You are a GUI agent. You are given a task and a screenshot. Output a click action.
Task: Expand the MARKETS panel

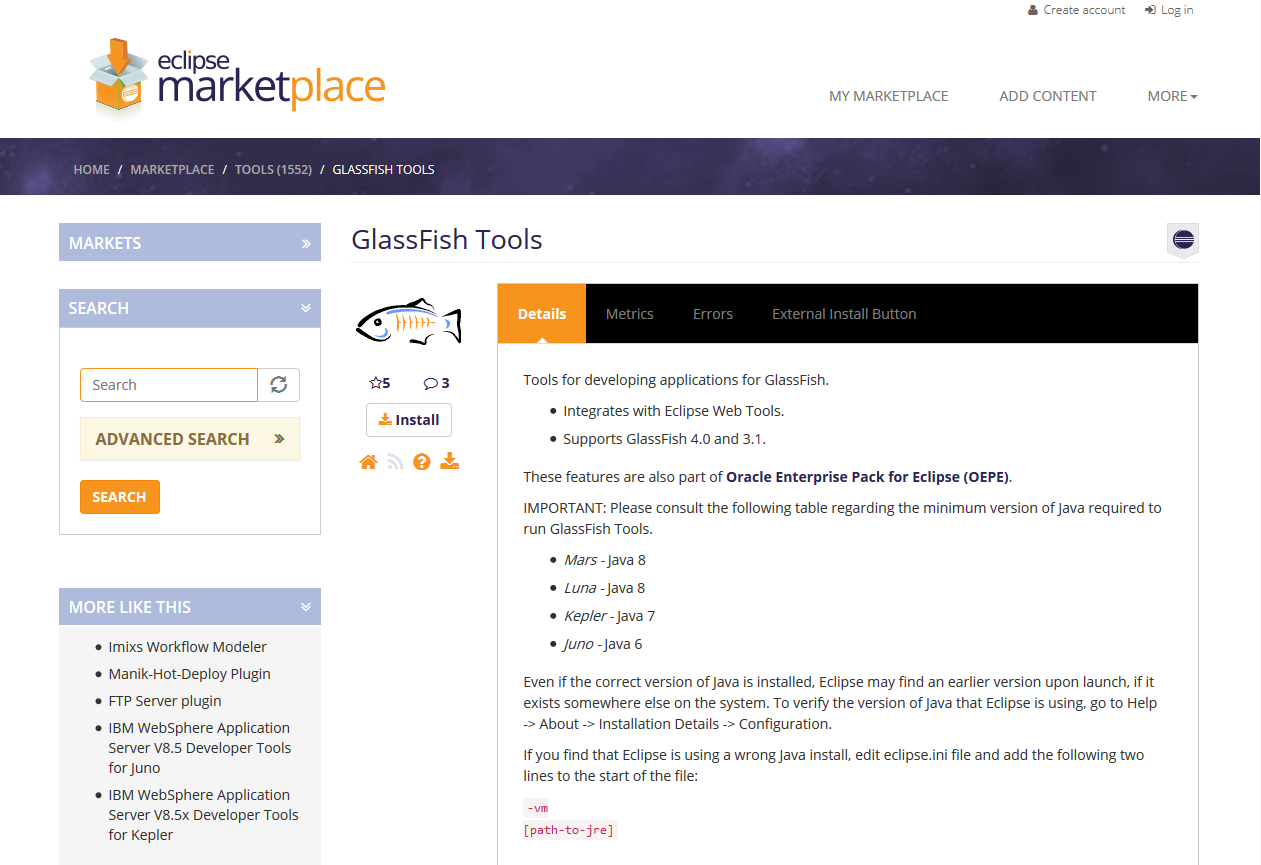190,242
